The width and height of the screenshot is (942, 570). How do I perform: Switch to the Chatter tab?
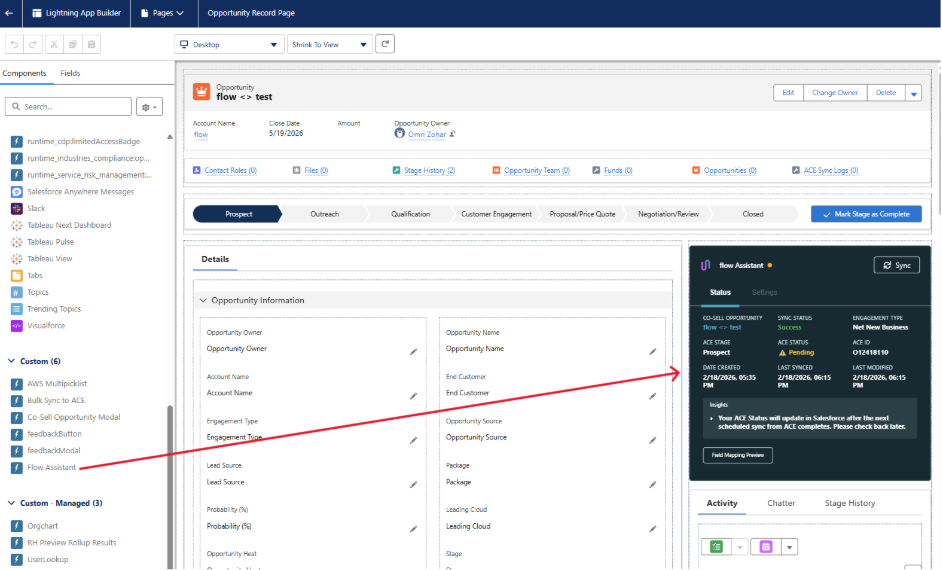[781, 503]
